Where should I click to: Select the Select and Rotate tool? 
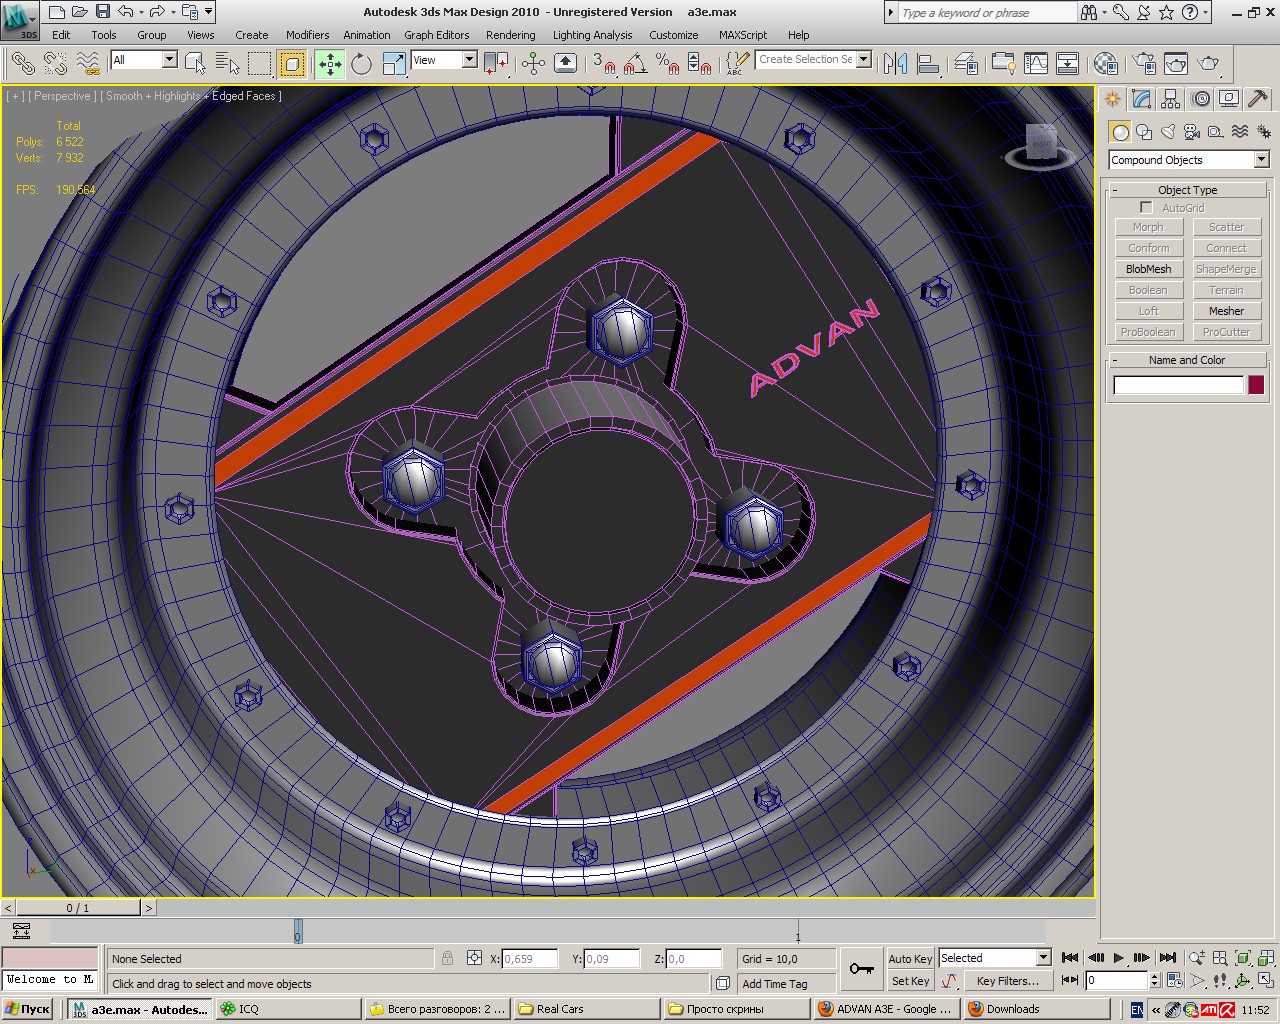pyautogui.click(x=361, y=64)
